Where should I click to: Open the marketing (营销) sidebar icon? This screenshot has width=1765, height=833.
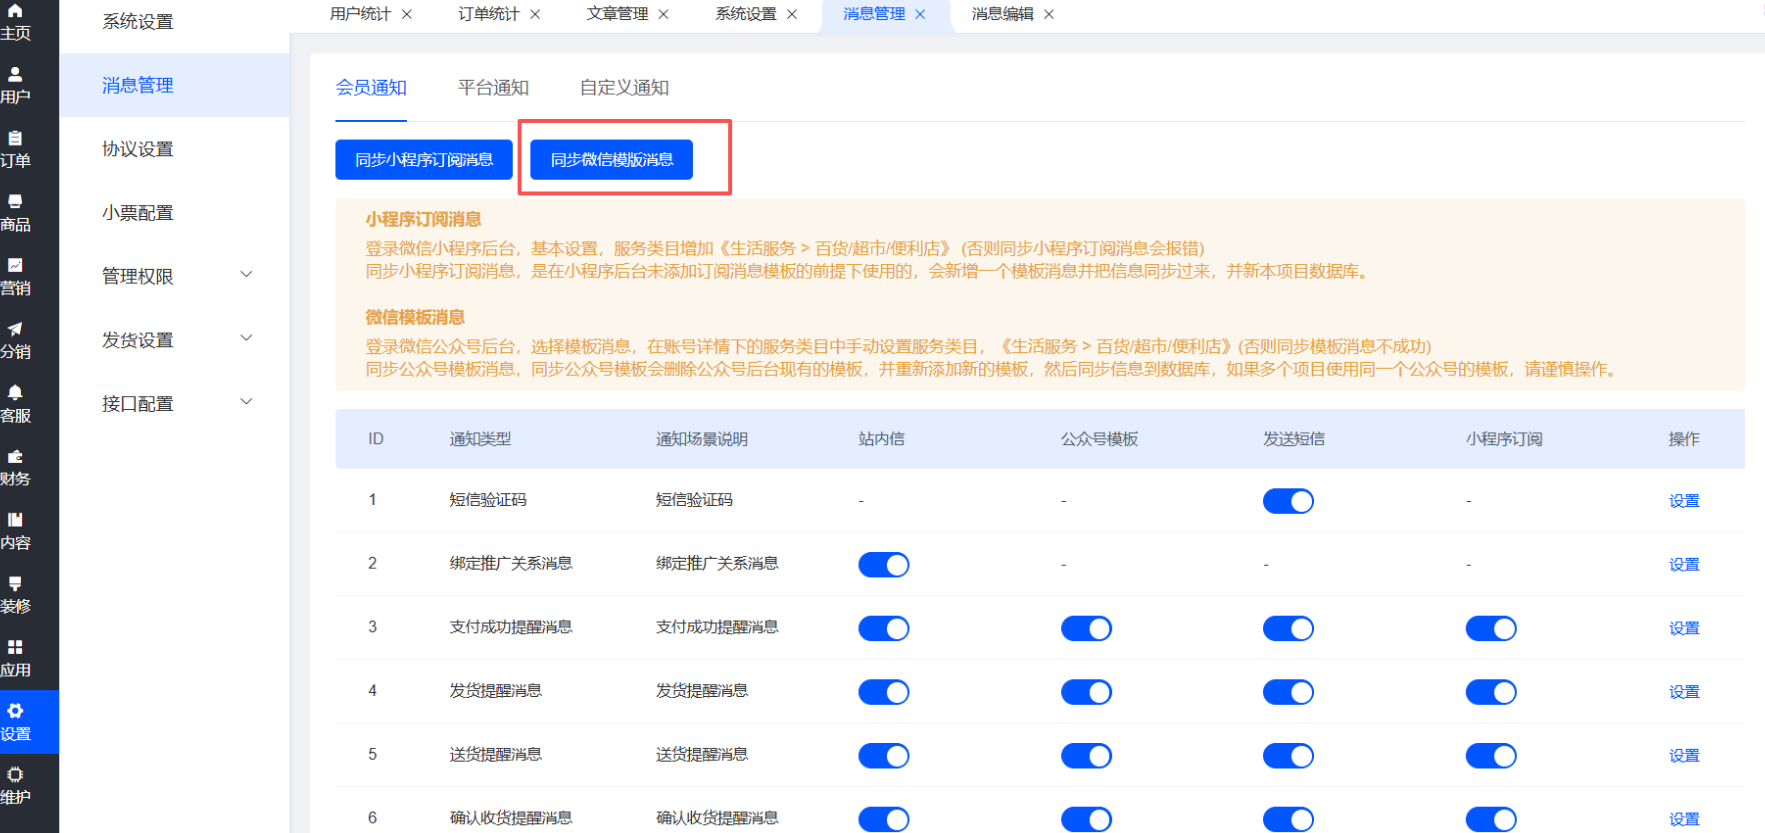(x=15, y=266)
